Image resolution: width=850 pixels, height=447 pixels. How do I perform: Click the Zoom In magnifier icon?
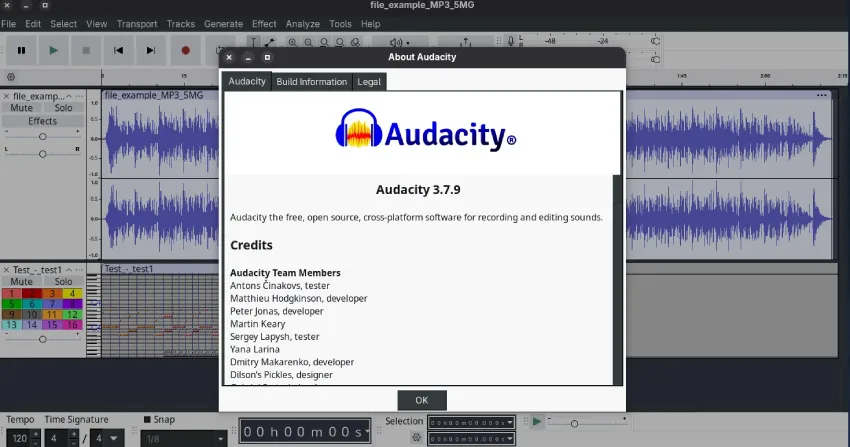pos(293,42)
